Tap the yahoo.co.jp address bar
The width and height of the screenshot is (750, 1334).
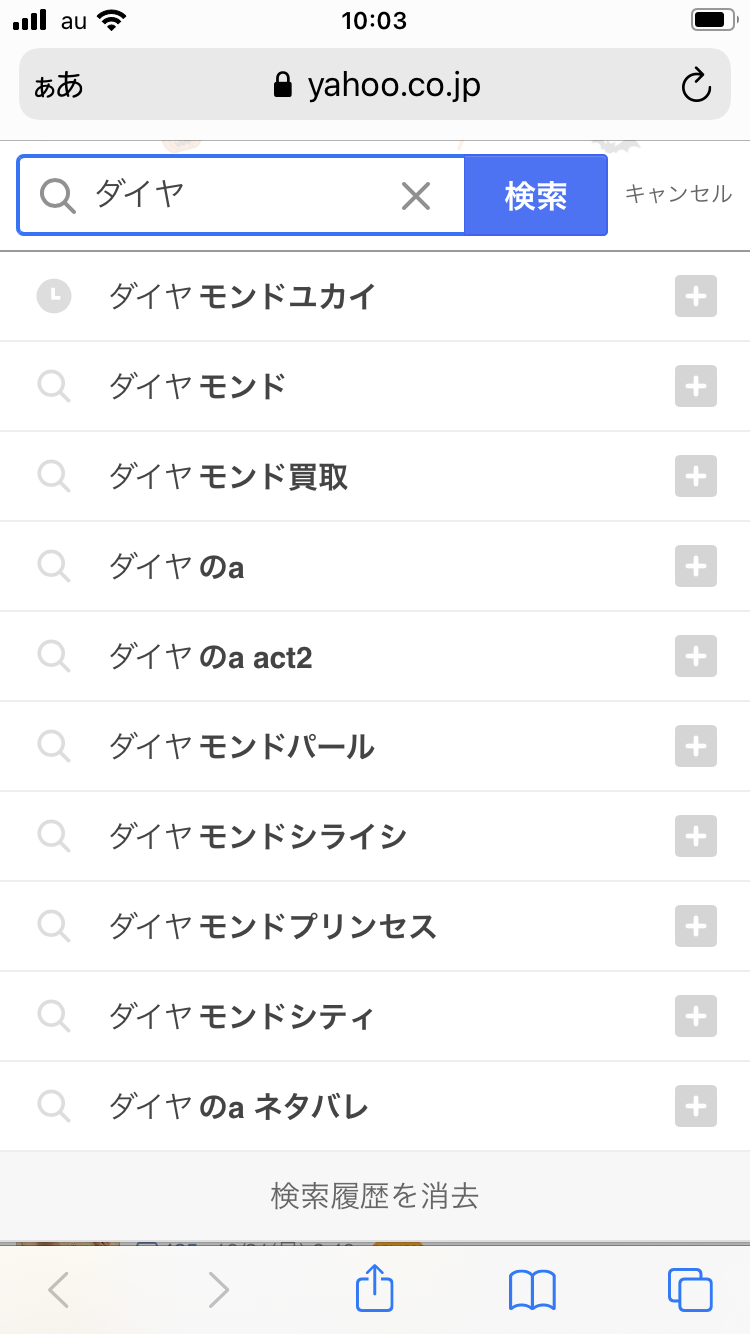[x=378, y=86]
